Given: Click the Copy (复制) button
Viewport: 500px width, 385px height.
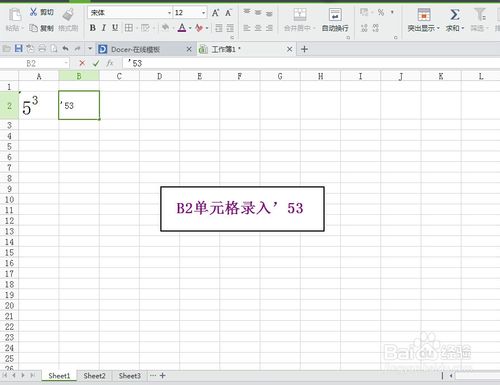Looking at the screenshot, I should coord(41,28).
